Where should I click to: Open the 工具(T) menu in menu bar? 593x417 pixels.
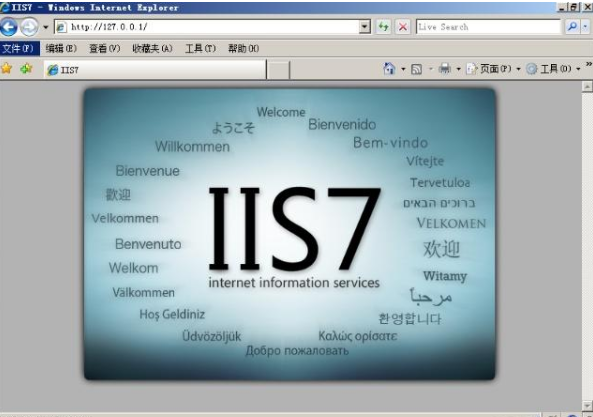[200, 48]
